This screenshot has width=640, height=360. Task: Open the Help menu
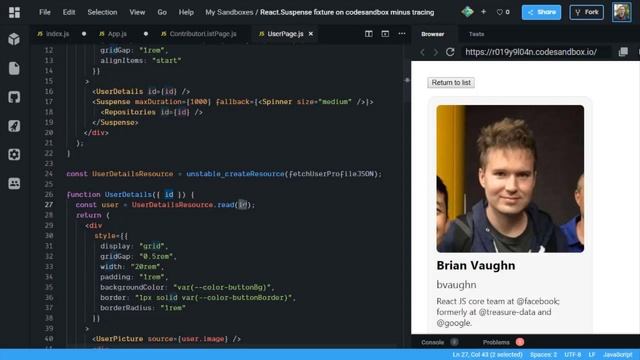tap(186, 12)
